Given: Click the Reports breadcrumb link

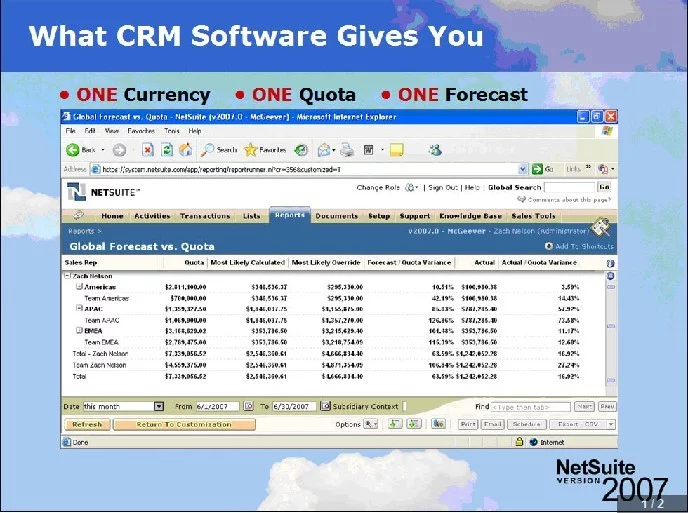Looking at the screenshot, I should click(81, 231).
